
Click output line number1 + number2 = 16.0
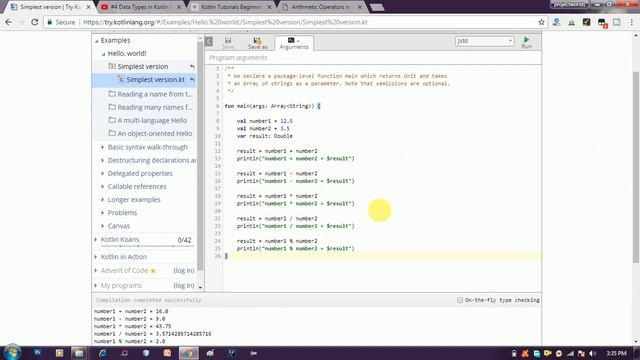tap(131, 311)
